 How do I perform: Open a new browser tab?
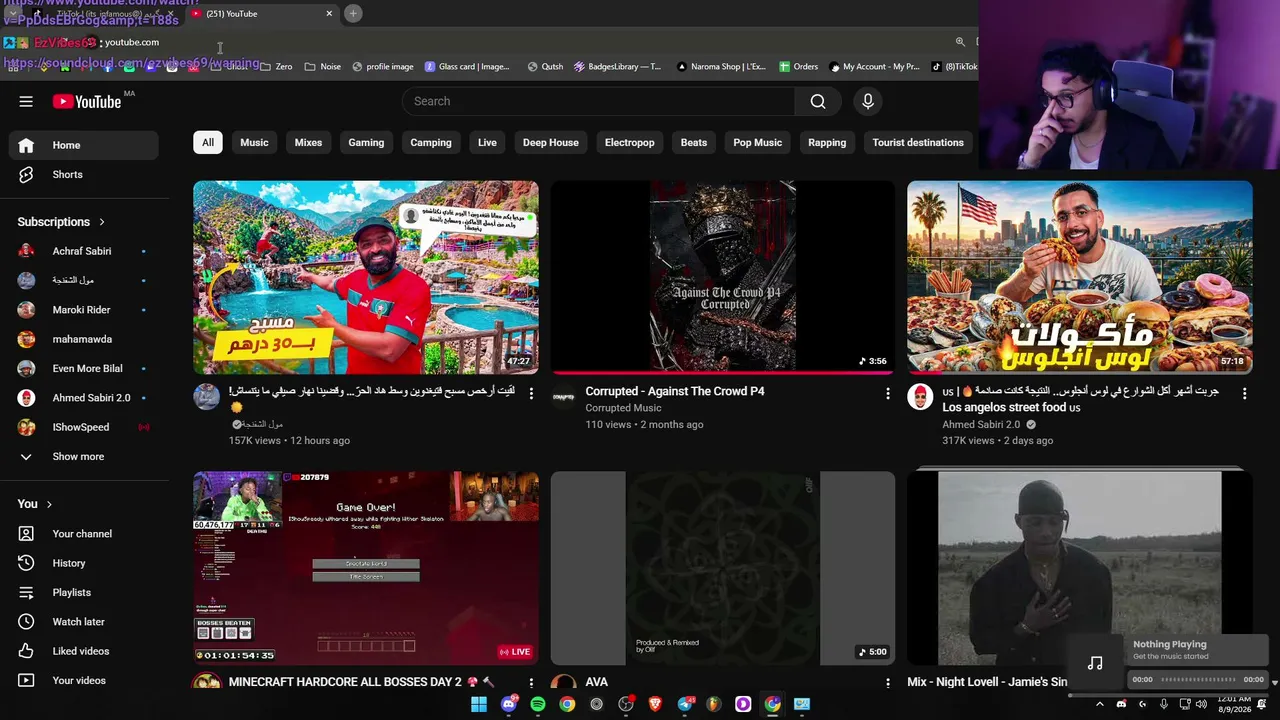click(x=353, y=13)
